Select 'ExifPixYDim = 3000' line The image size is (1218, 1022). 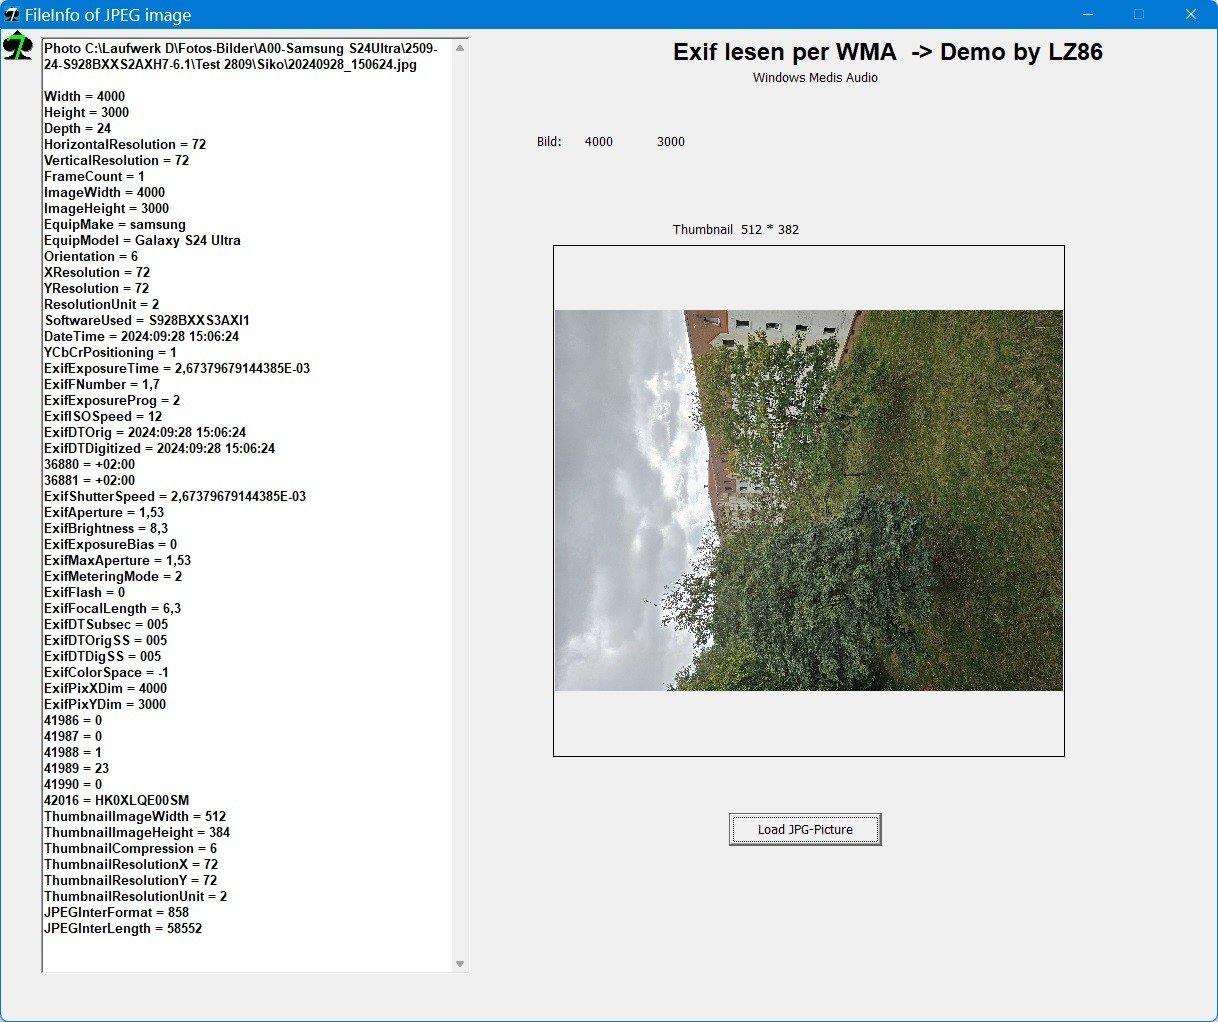click(105, 704)
